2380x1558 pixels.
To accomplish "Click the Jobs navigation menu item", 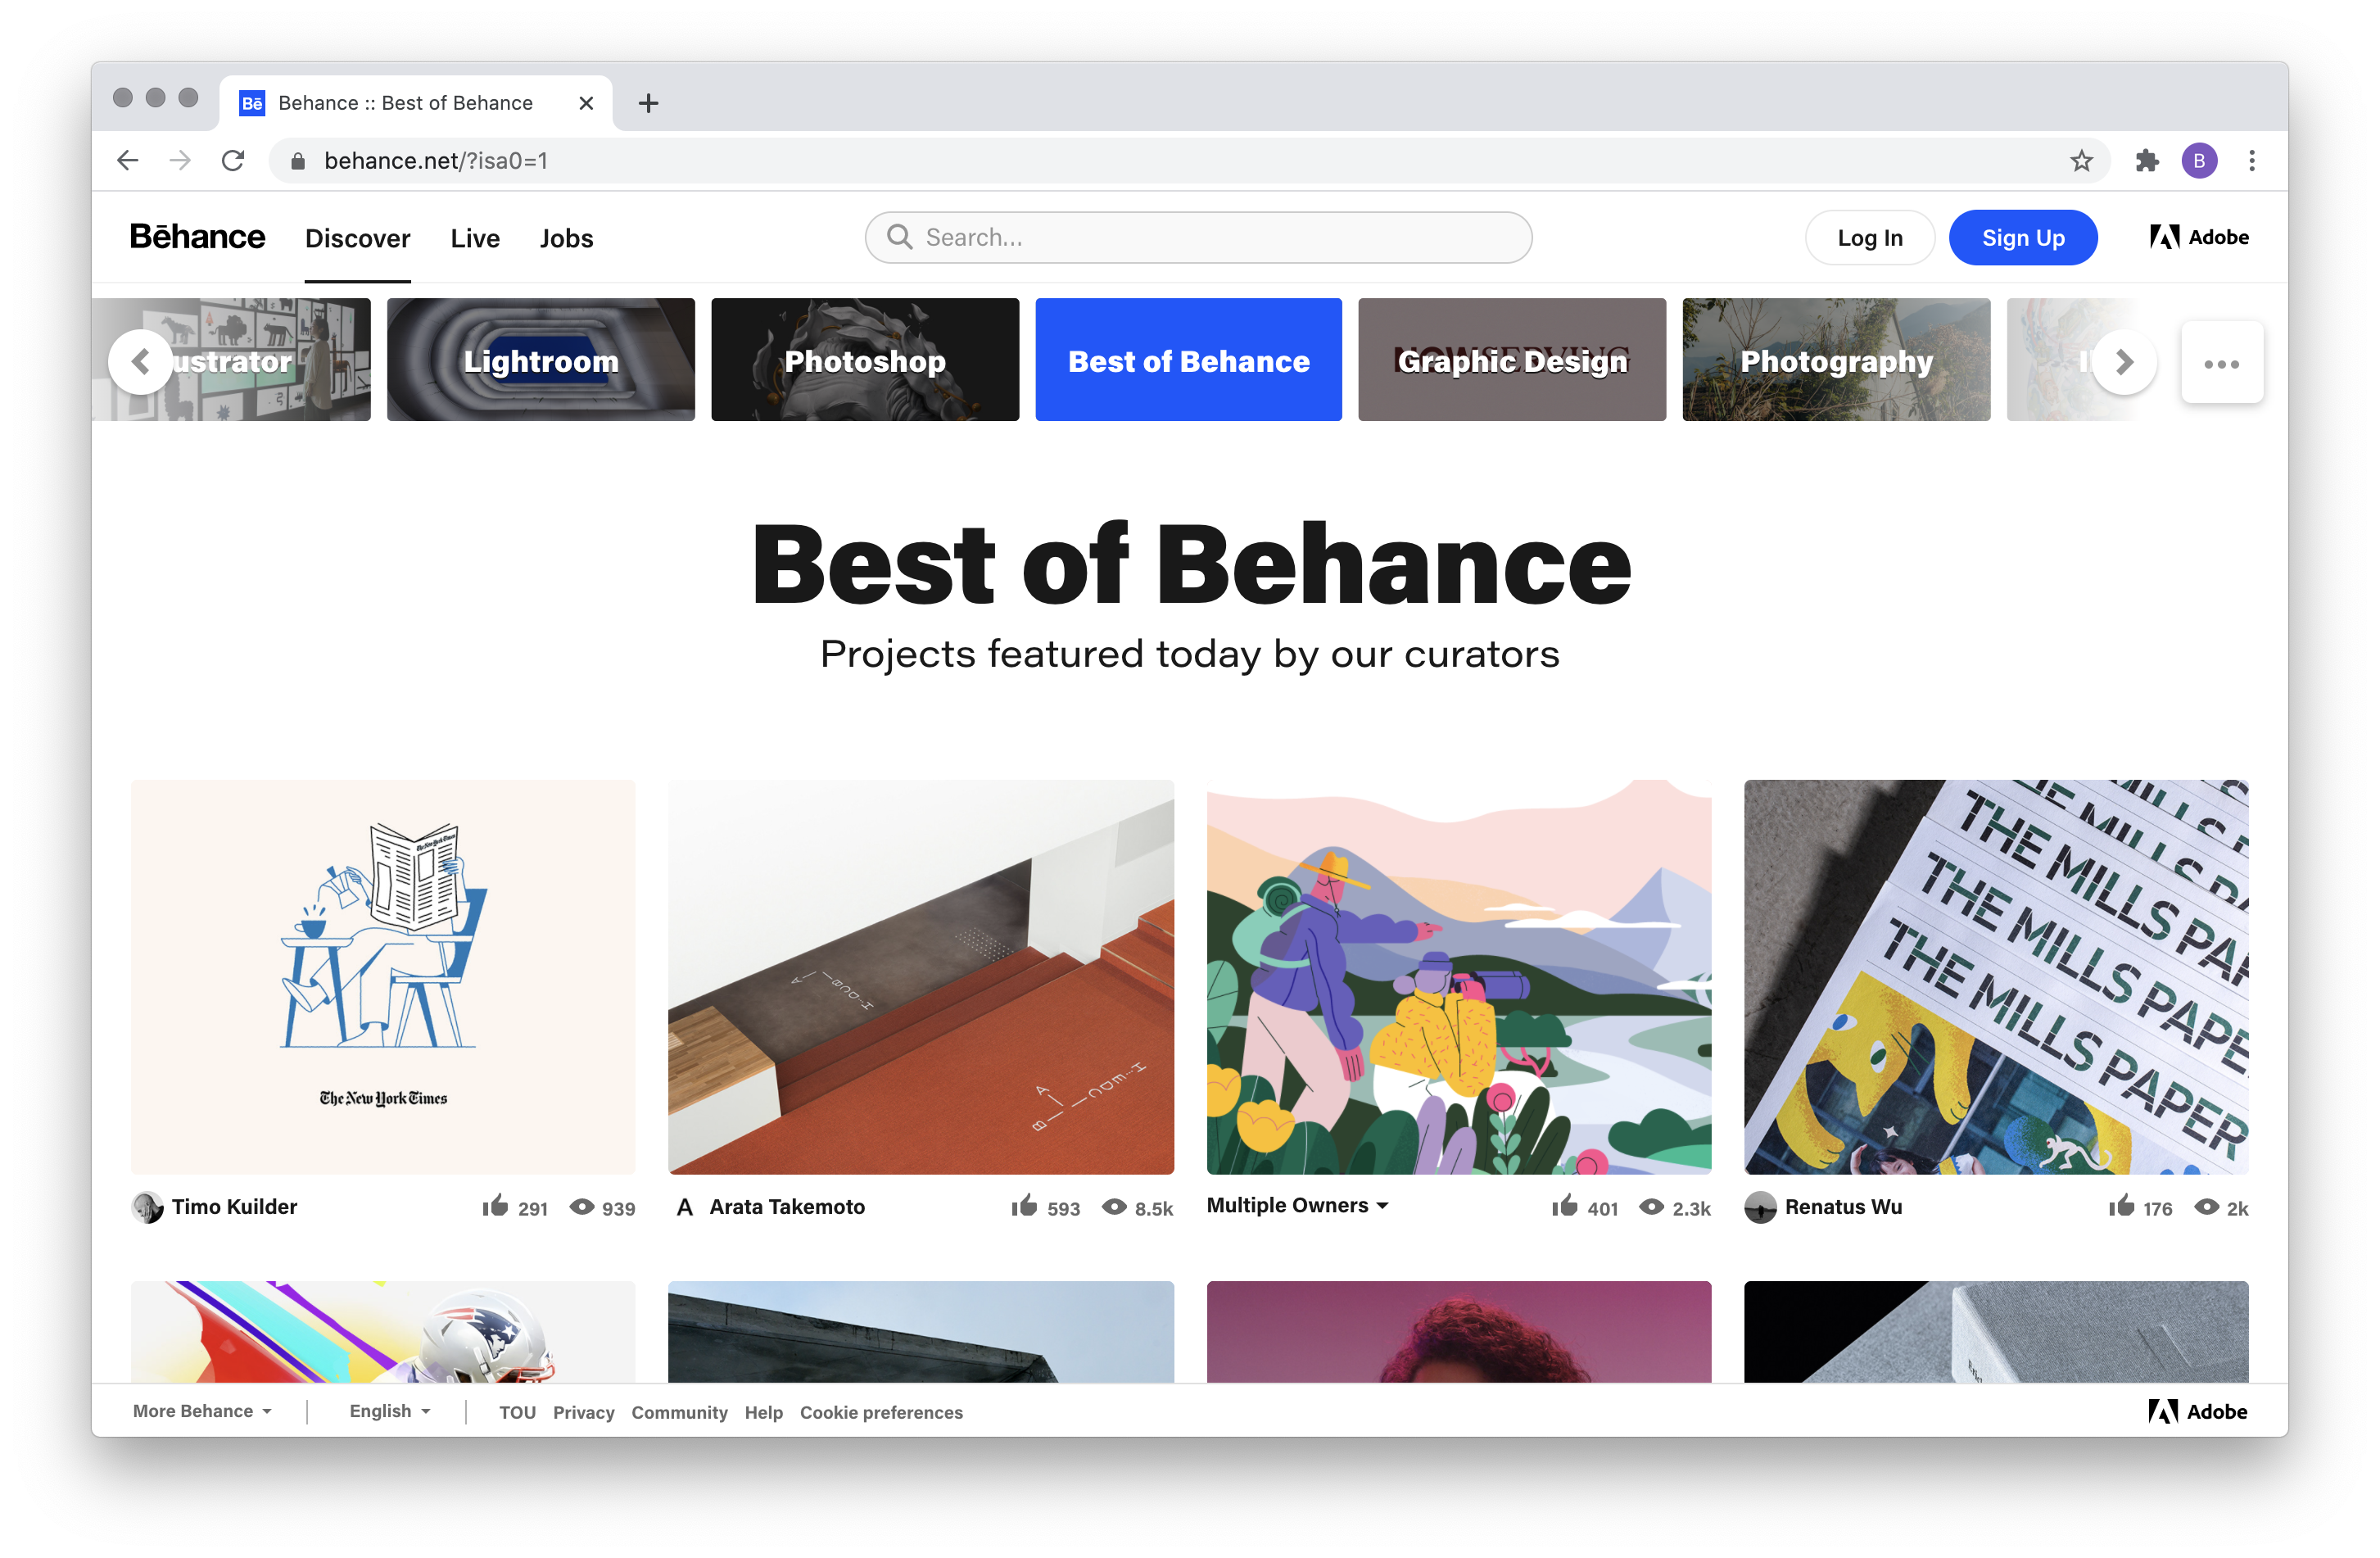I will tap(567, 238).
